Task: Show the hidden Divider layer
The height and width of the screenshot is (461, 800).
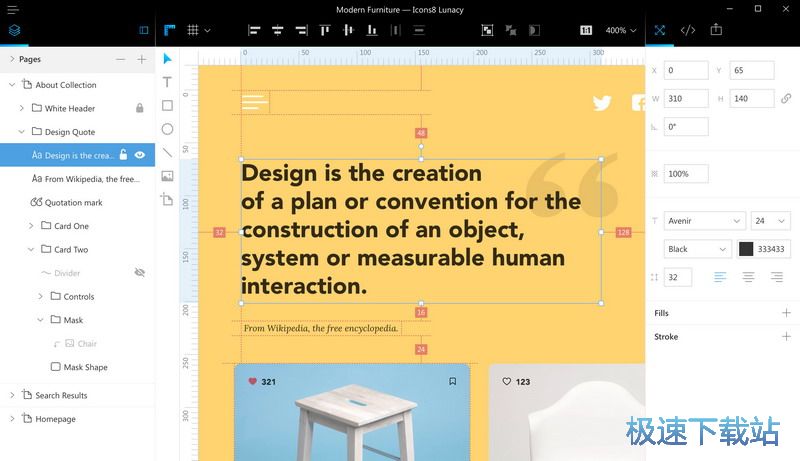Action: (x=140, y=273)
